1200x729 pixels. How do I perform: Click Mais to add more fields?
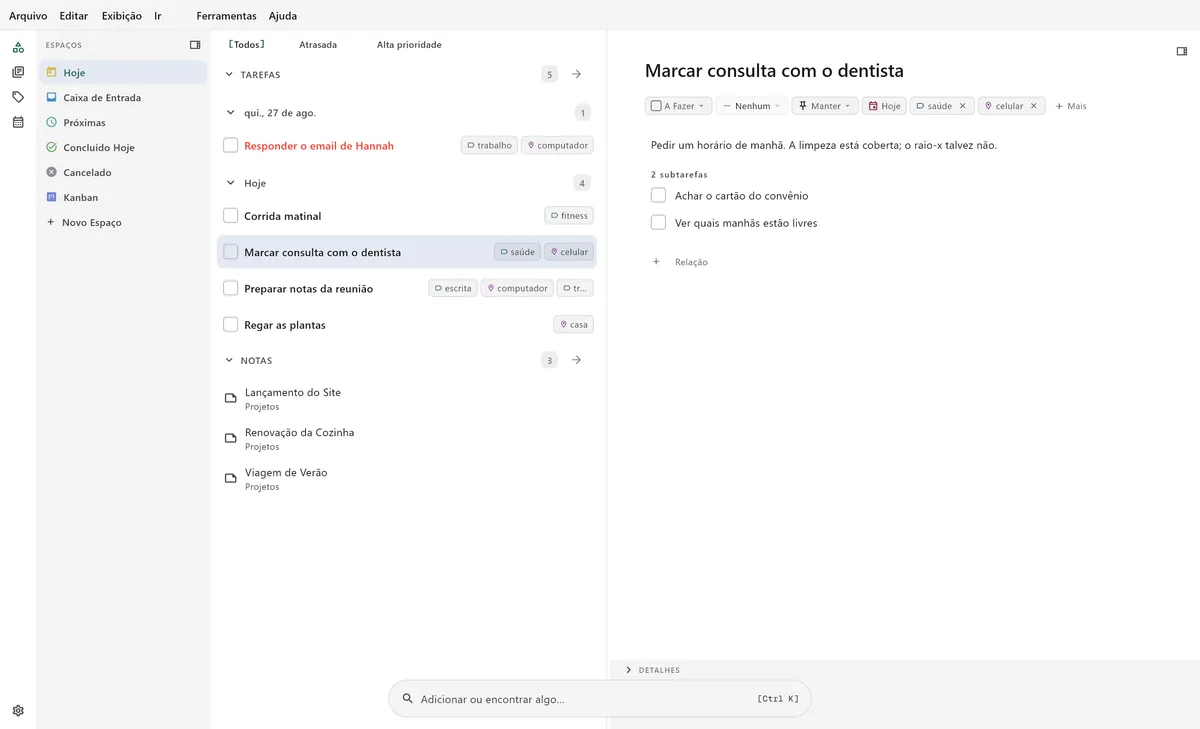[x=1071, y=106]
